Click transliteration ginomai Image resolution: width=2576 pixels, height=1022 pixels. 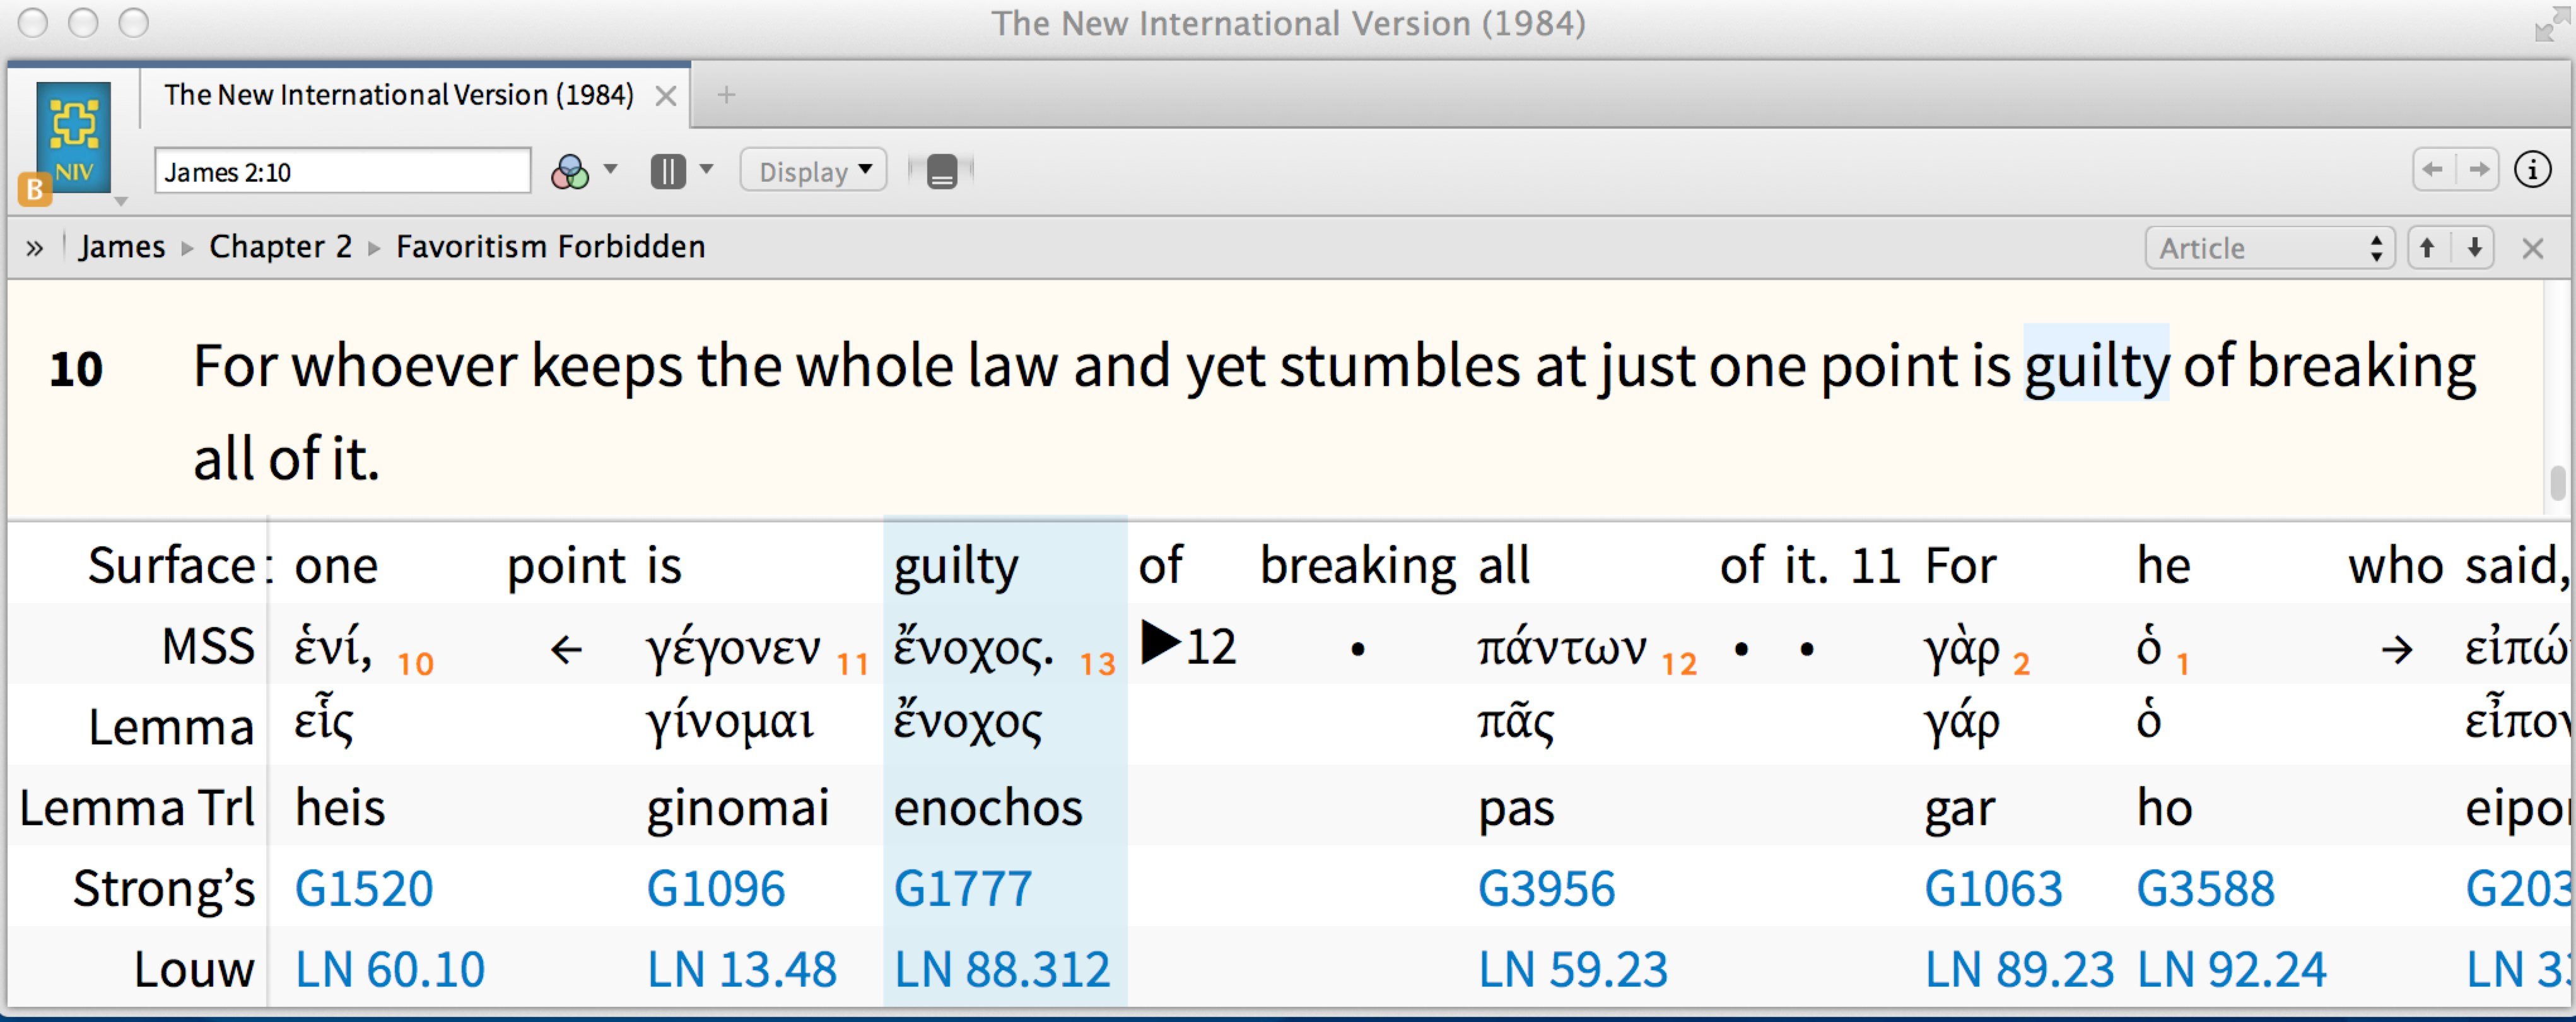[738, 809]
